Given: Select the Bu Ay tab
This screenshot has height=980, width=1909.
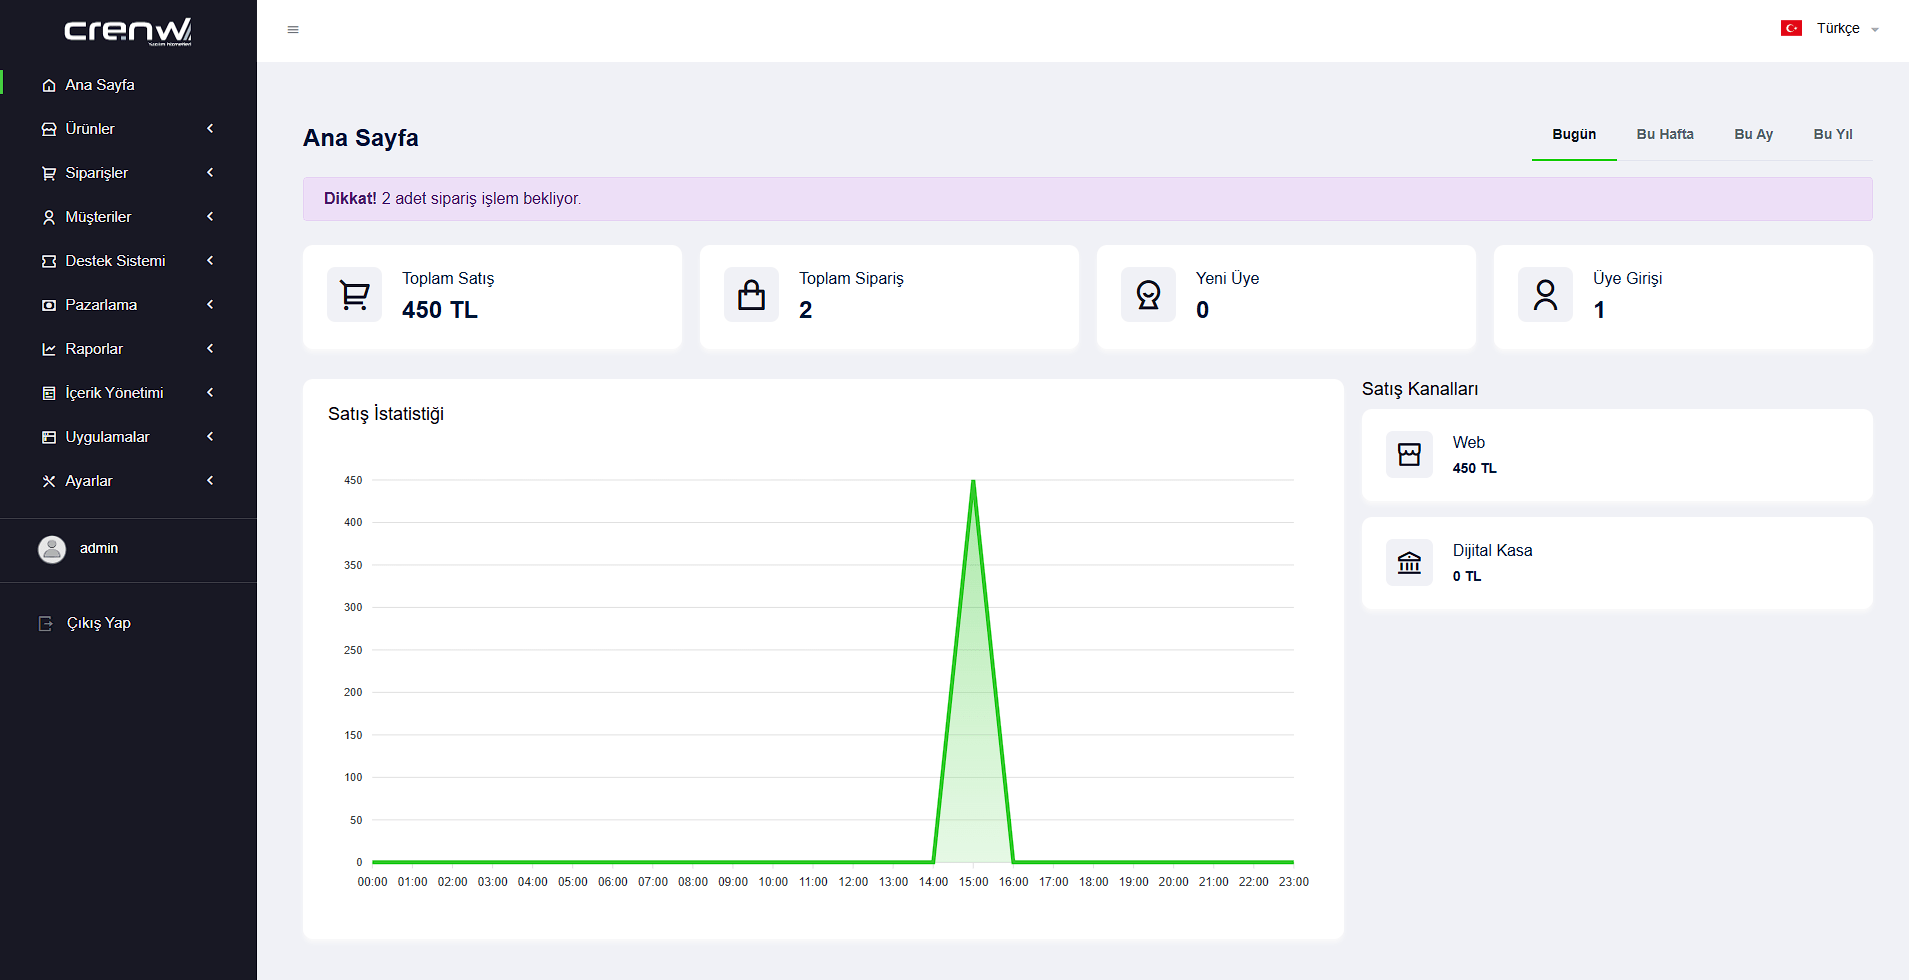Looking at the screenshot, I should click(x=1753, y=134).
